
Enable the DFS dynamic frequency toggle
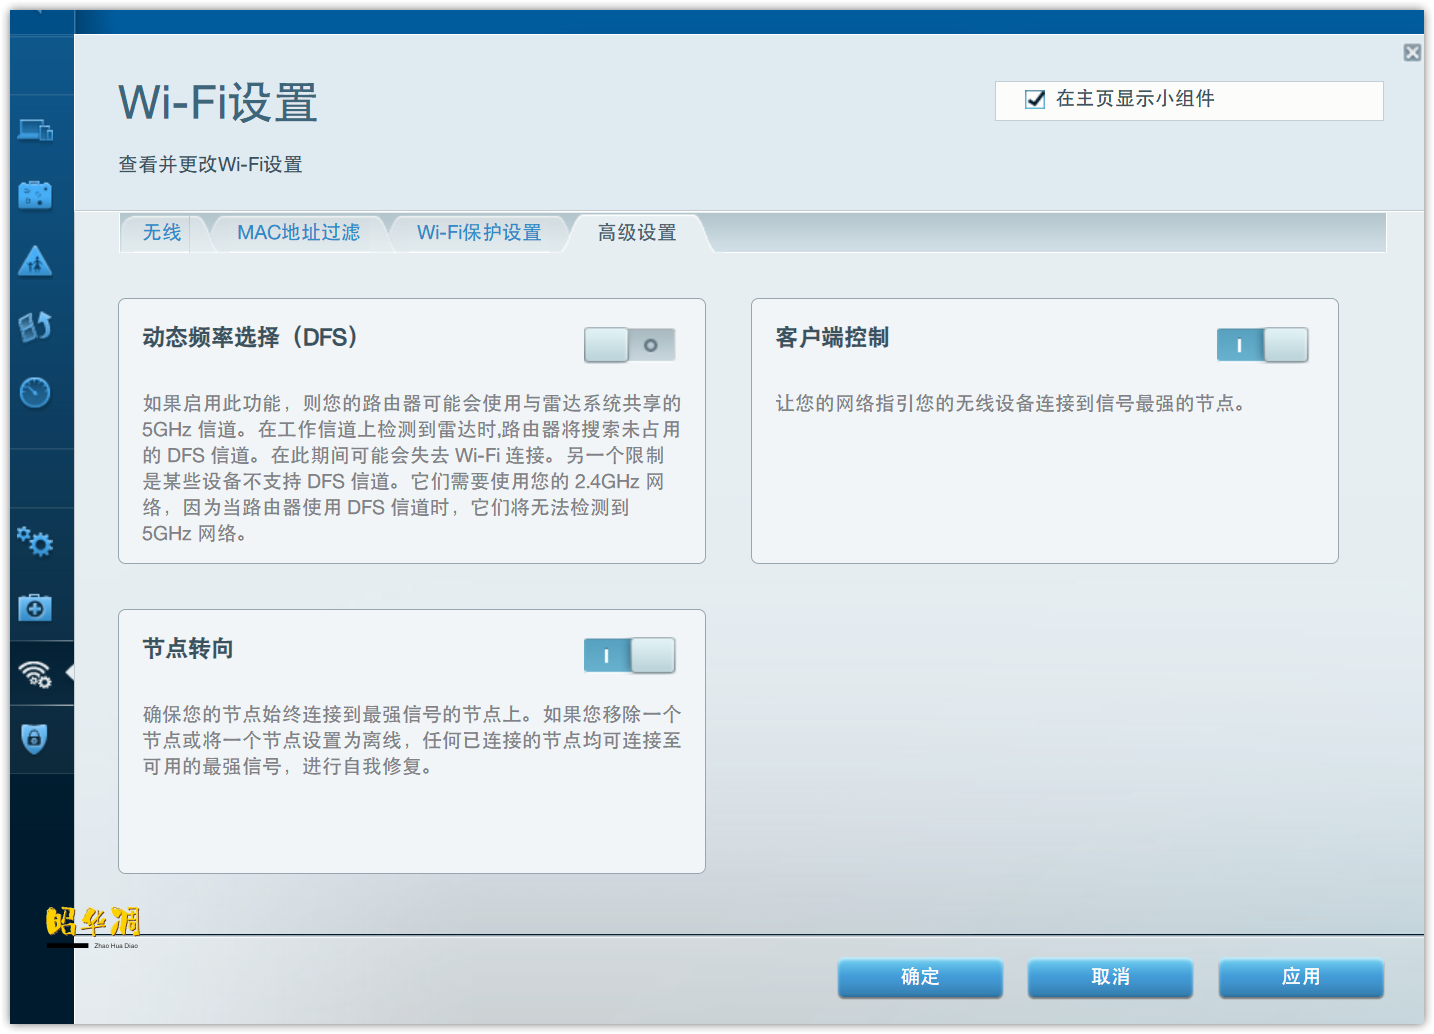click(x=630, y=345)
